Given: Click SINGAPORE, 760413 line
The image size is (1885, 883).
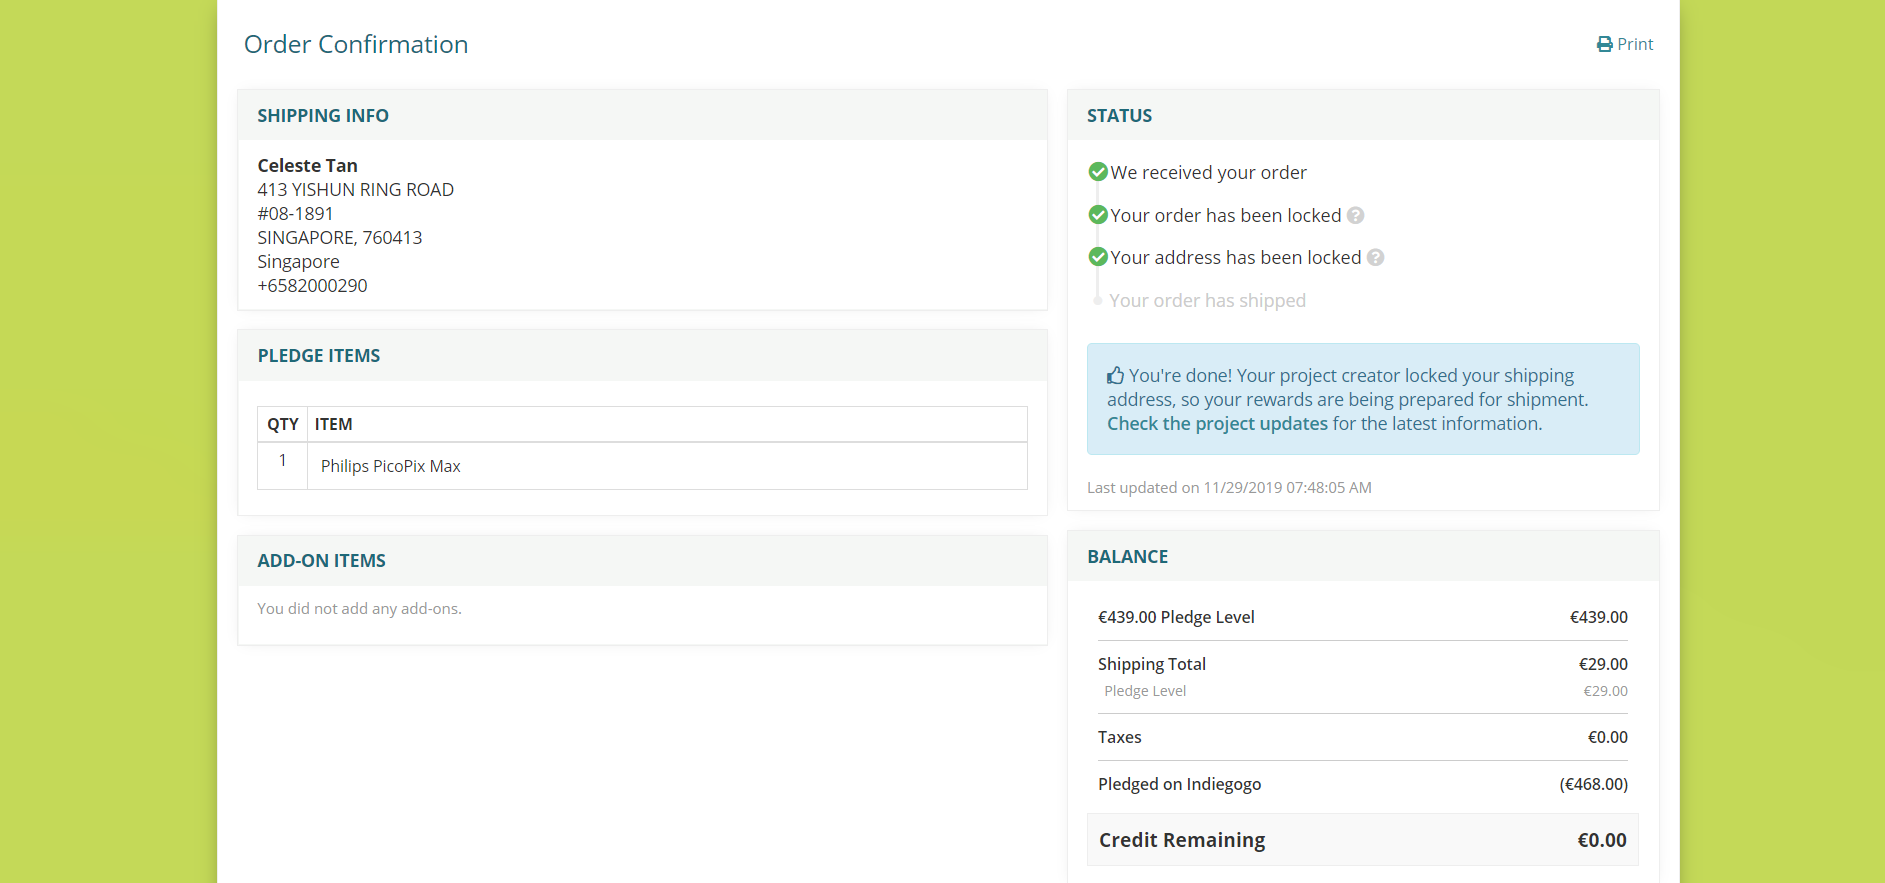Looking at the screenshot, I should click(340, 237).
